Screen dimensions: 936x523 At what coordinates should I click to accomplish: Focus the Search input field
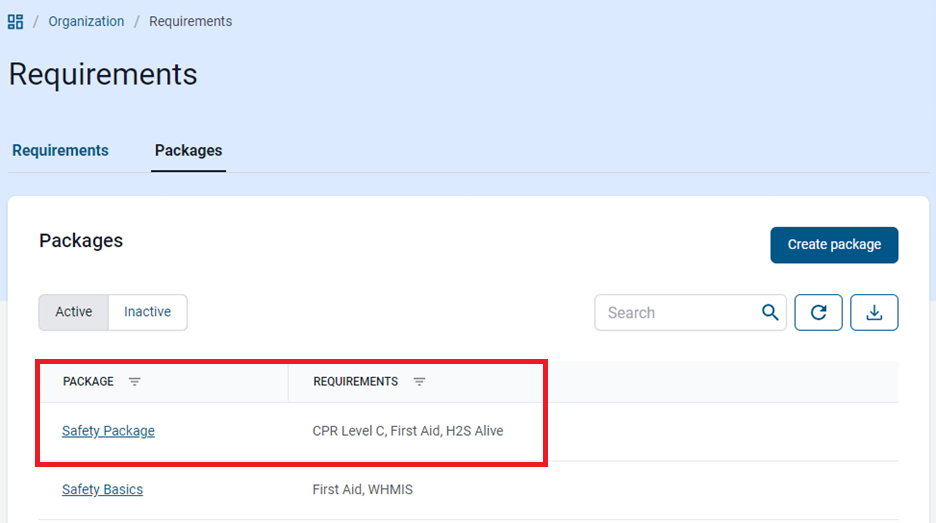click(675, 312)
